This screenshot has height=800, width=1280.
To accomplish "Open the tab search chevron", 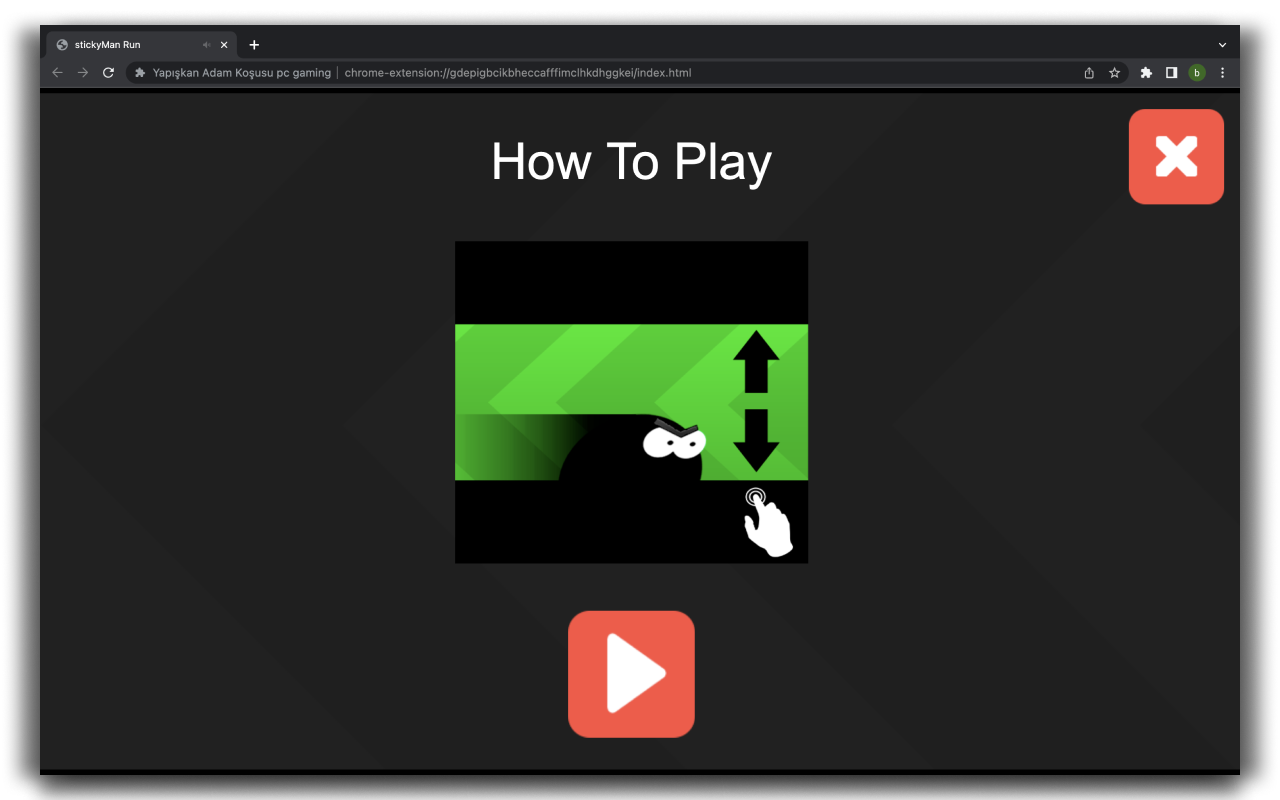I will point(1222,44).
